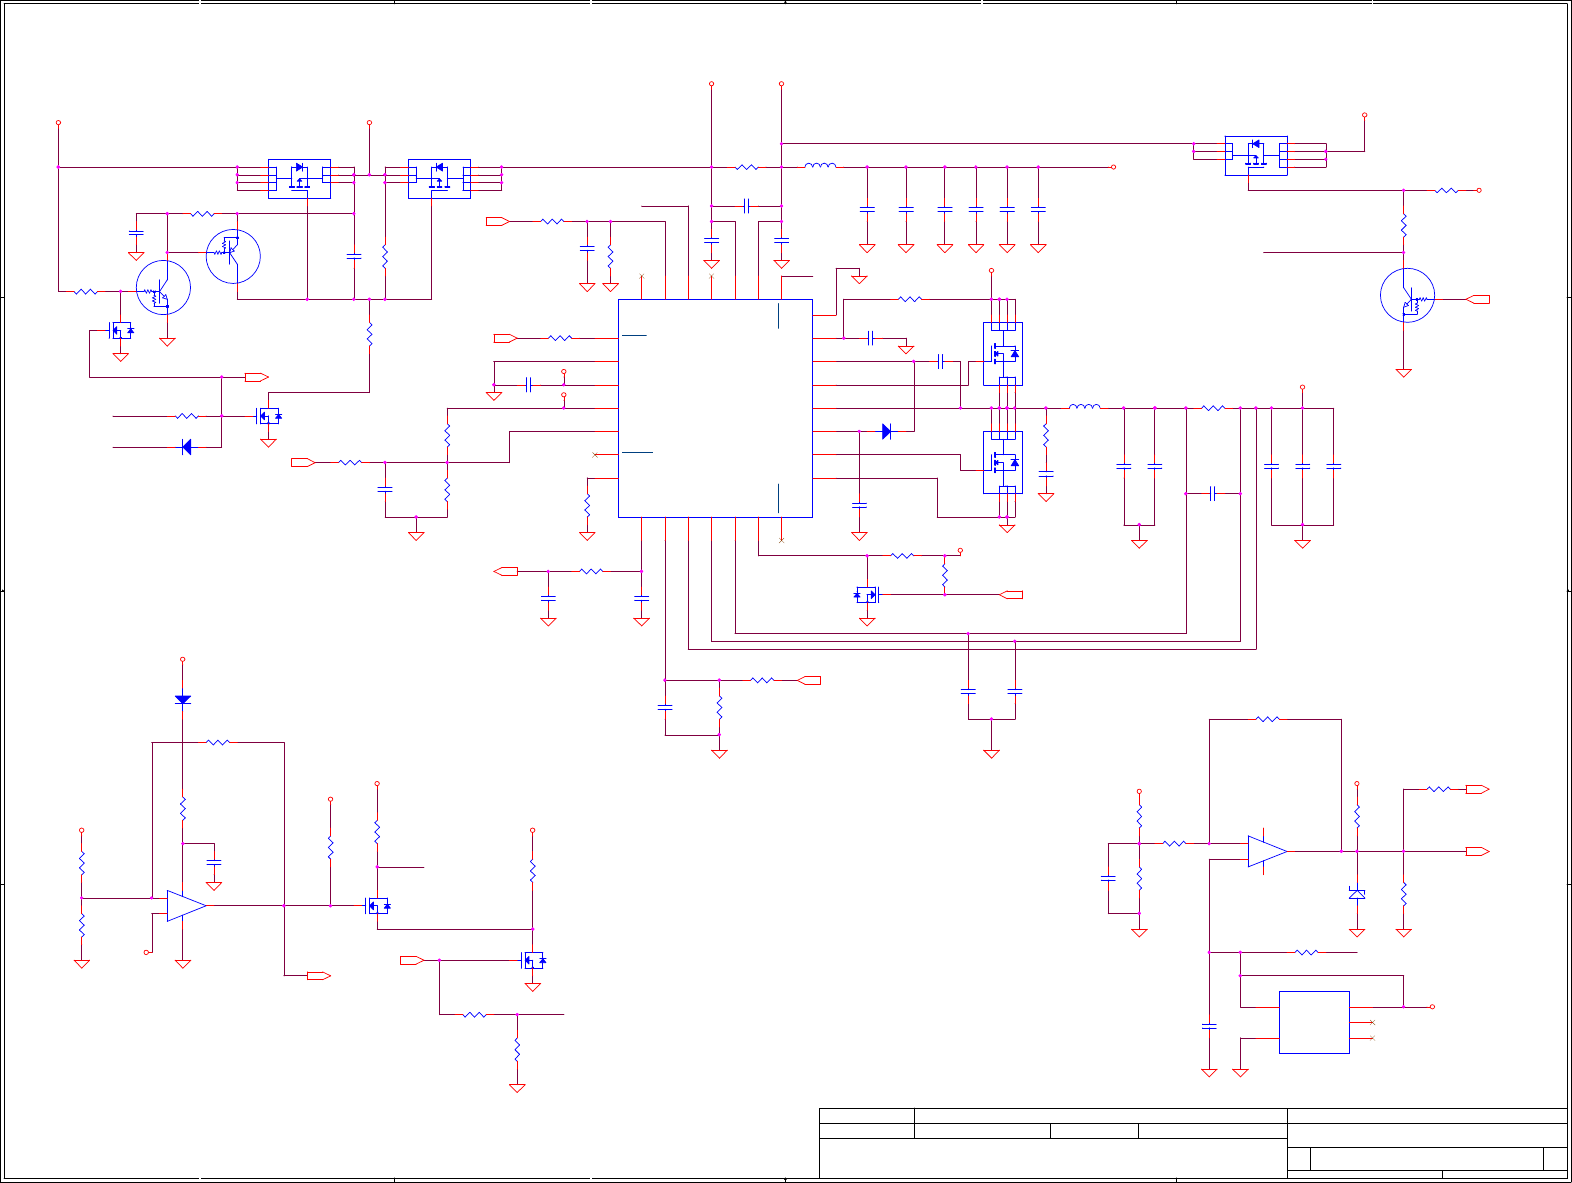Select the sense resistor right of the output inductor
1572x1183 pixels.
tap(1213, 408)
